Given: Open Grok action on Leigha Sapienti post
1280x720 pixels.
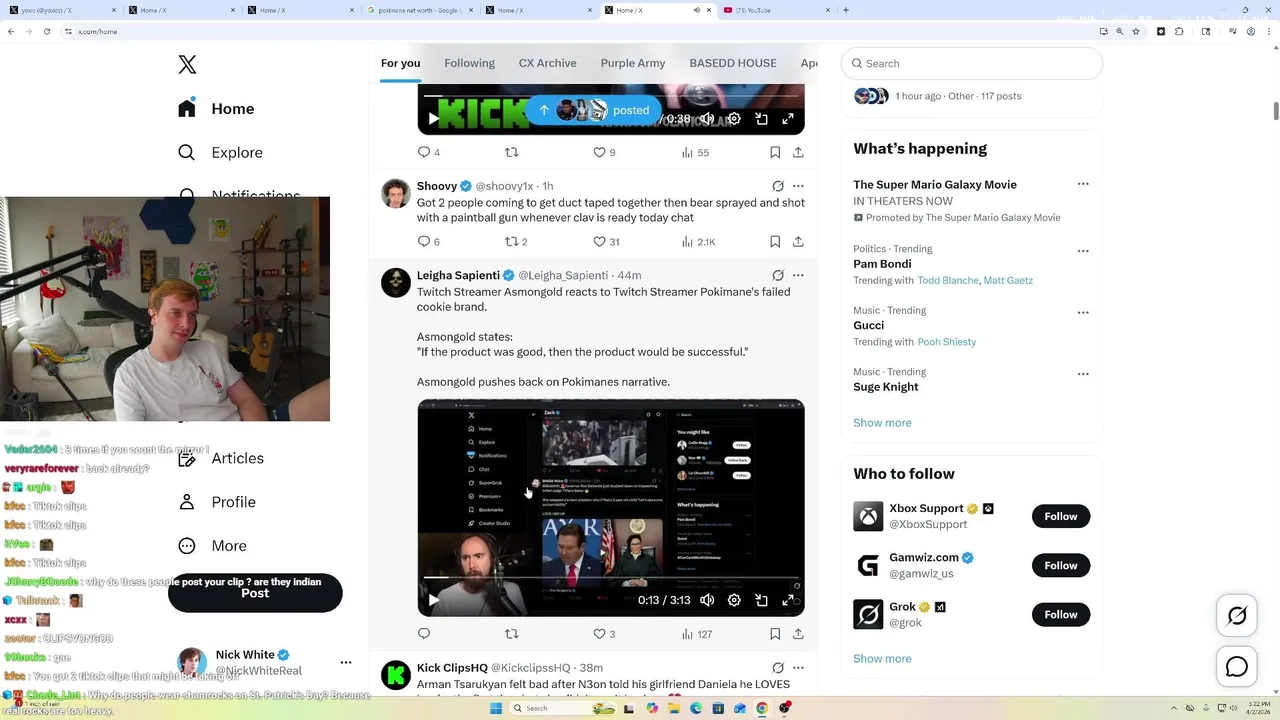Looking at the screenshot, I should [x=778, y=275].
